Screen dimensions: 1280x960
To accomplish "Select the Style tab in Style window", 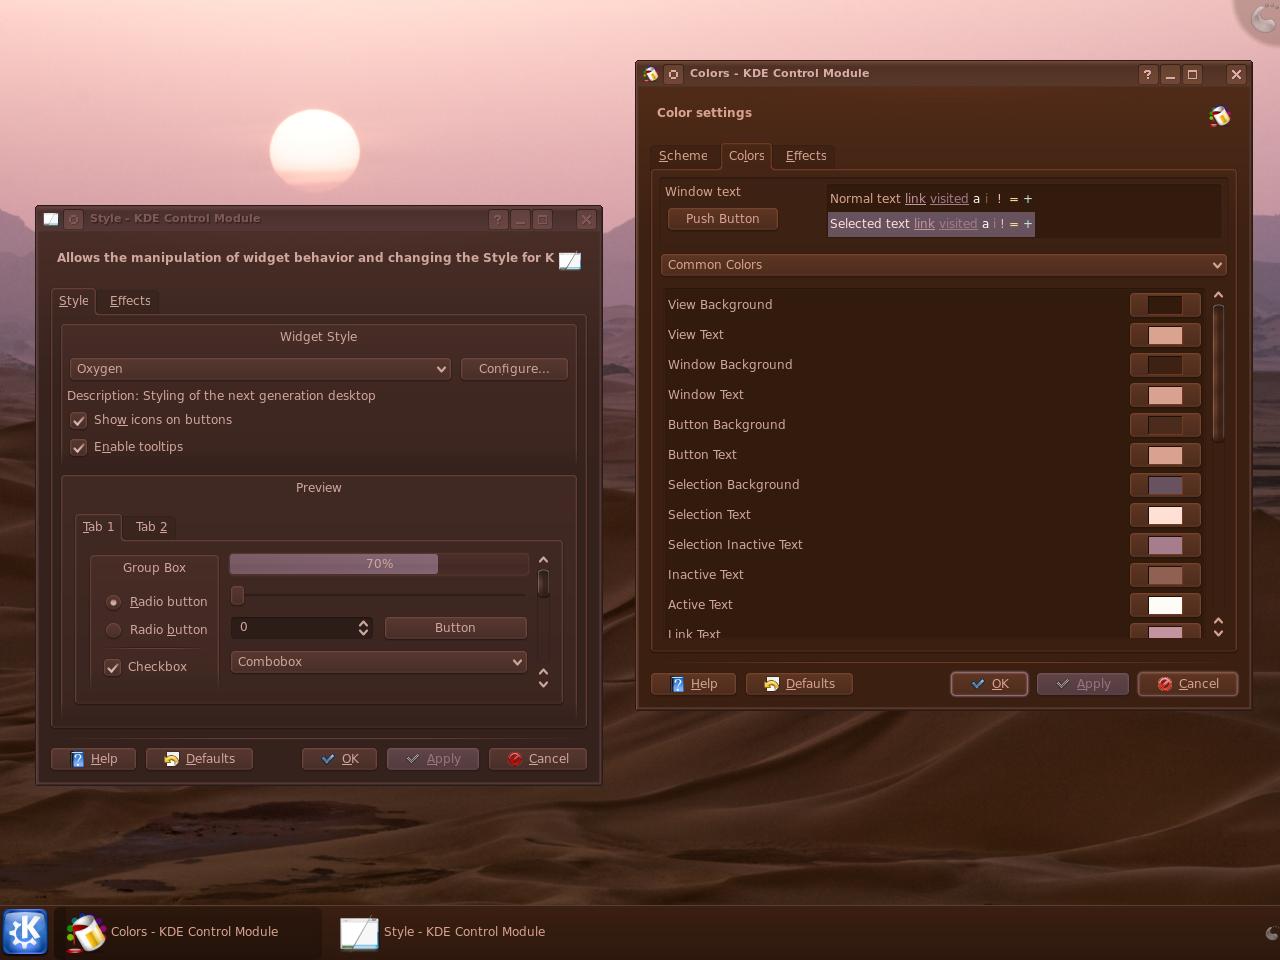I will (x=73, y=301).
